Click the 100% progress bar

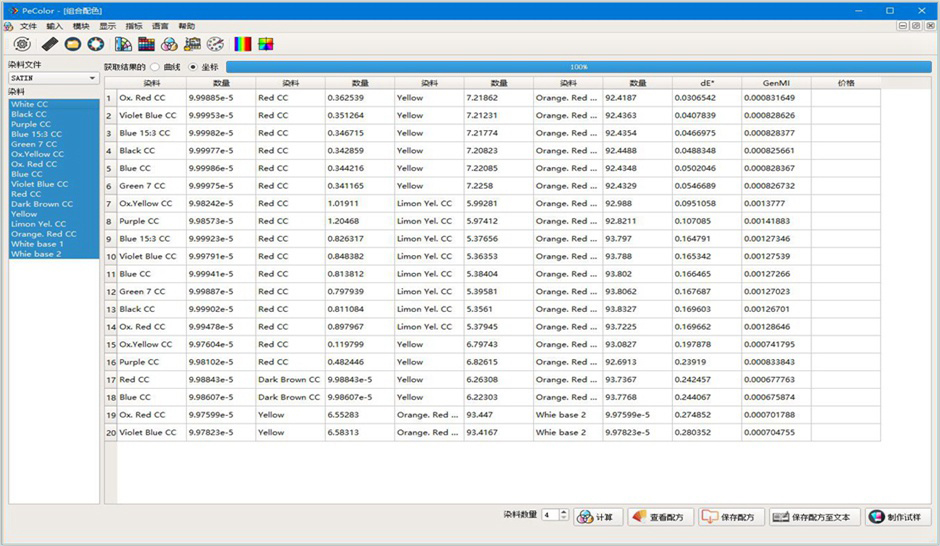[578, 67]
